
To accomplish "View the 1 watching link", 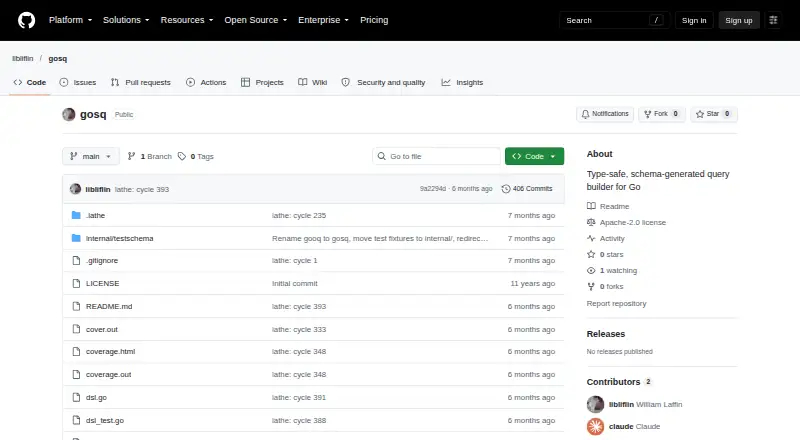I will click(612, 271).
